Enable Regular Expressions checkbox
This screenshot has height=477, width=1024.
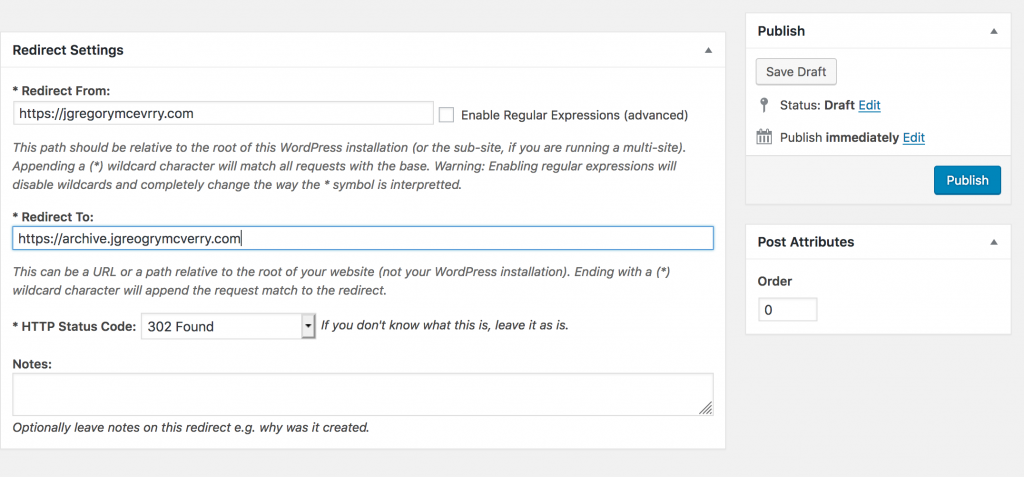coord(446,115)
